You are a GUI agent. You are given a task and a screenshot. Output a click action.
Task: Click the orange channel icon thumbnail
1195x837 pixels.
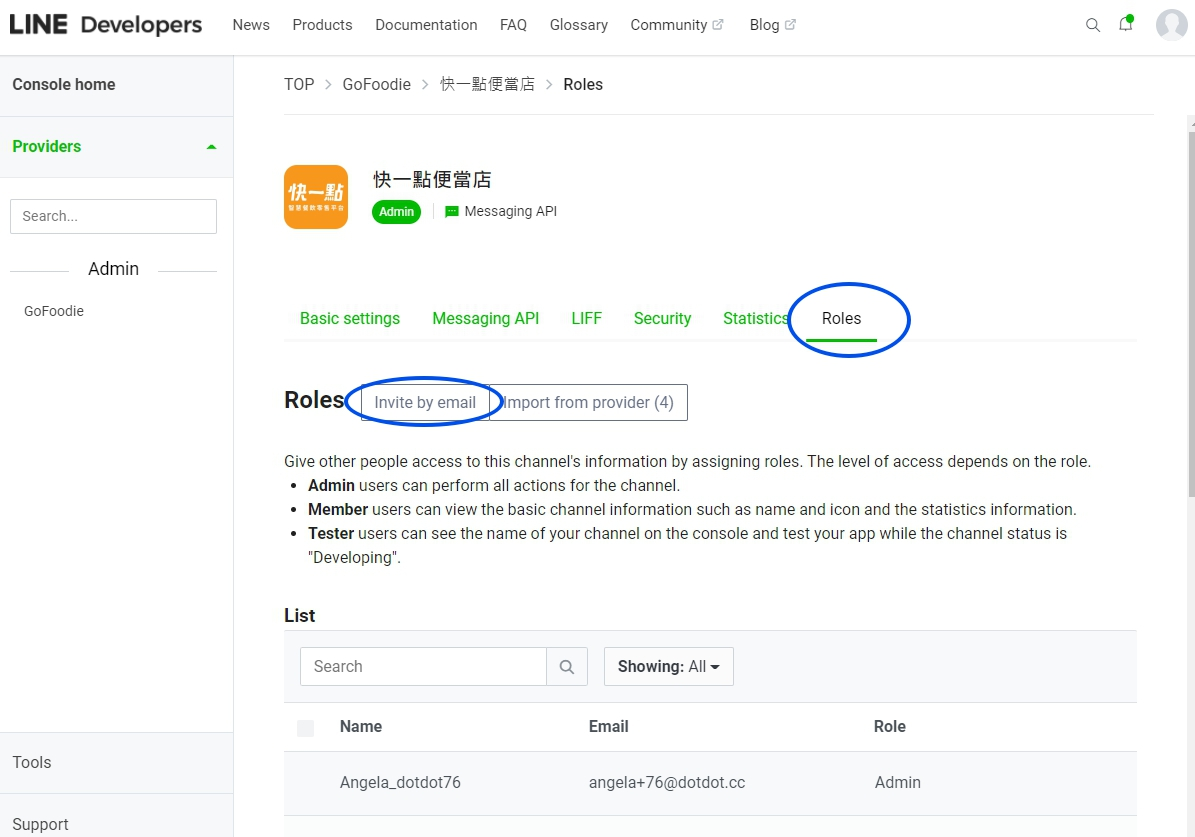tap(316, 197)
